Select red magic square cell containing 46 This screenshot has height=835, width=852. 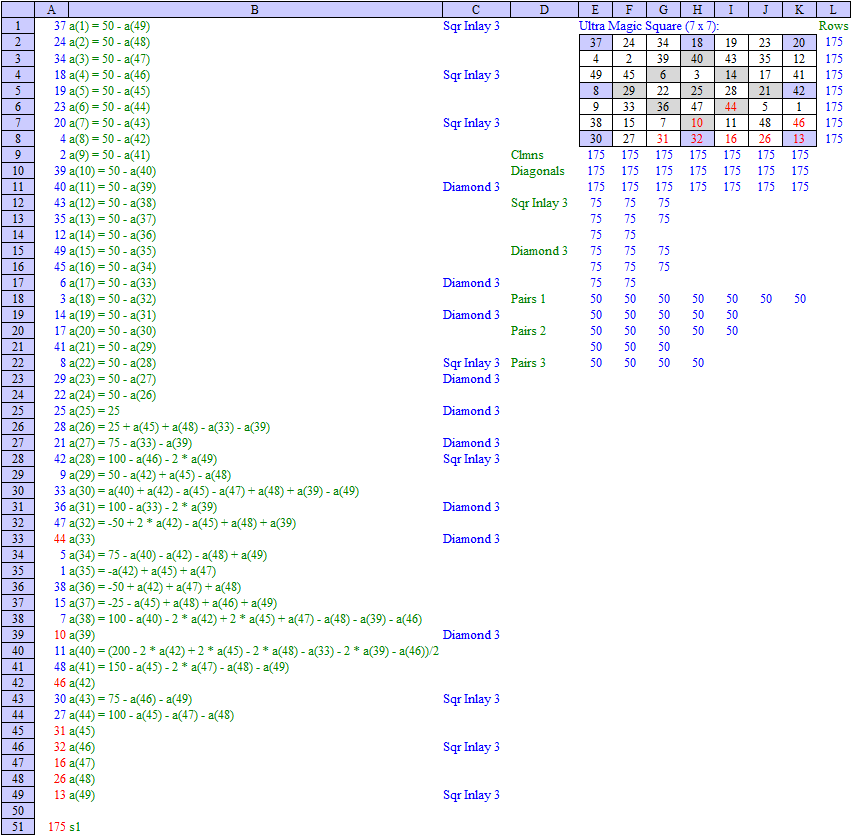click(x=799, y=123)
